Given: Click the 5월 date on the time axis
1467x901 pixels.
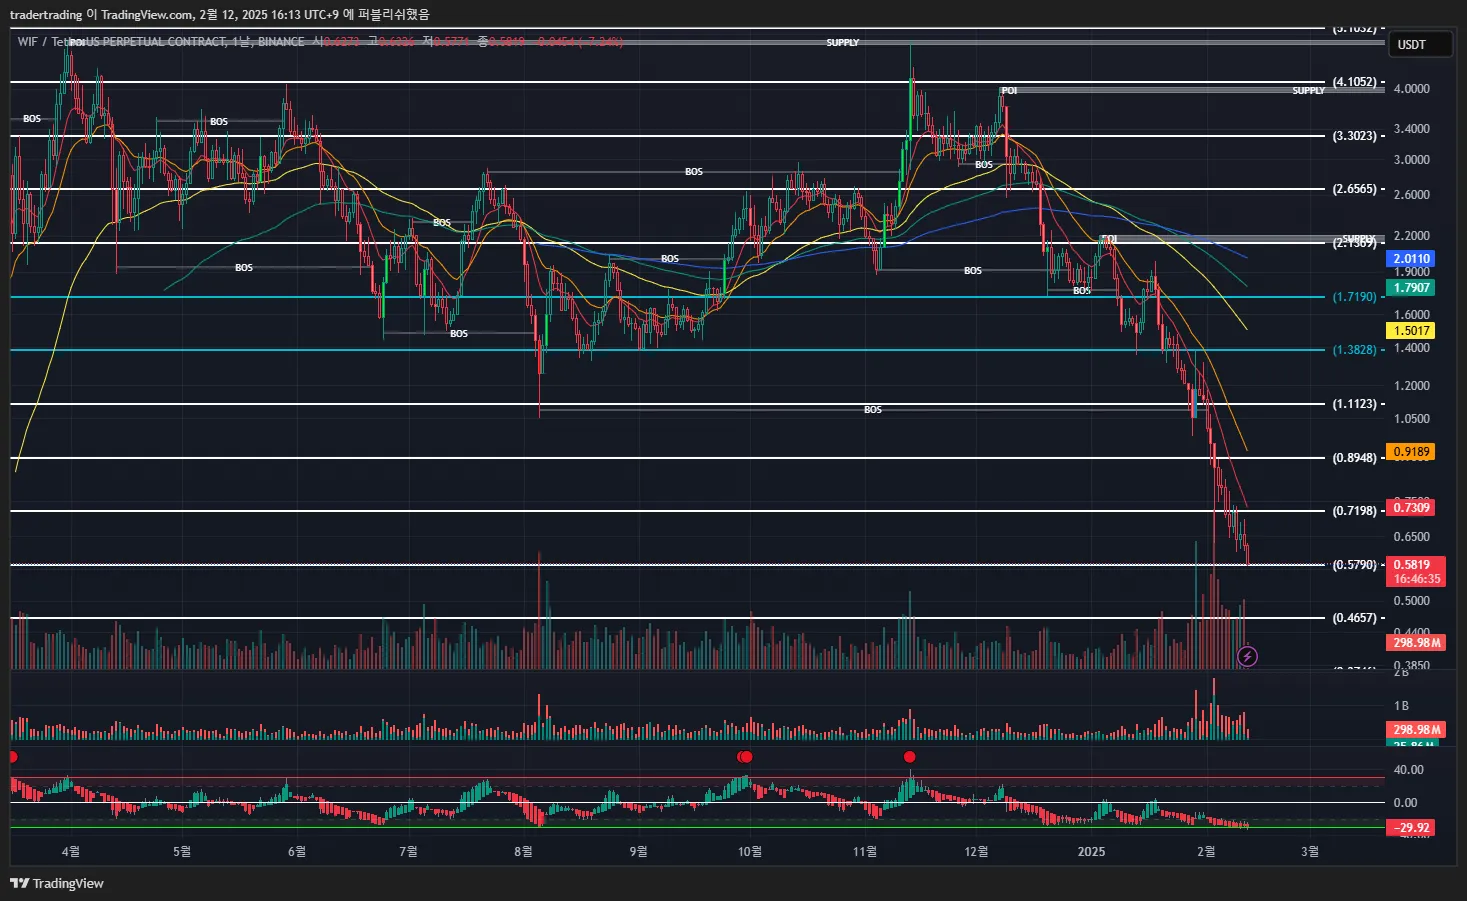Looking at the screenshot, I should 181,851.
